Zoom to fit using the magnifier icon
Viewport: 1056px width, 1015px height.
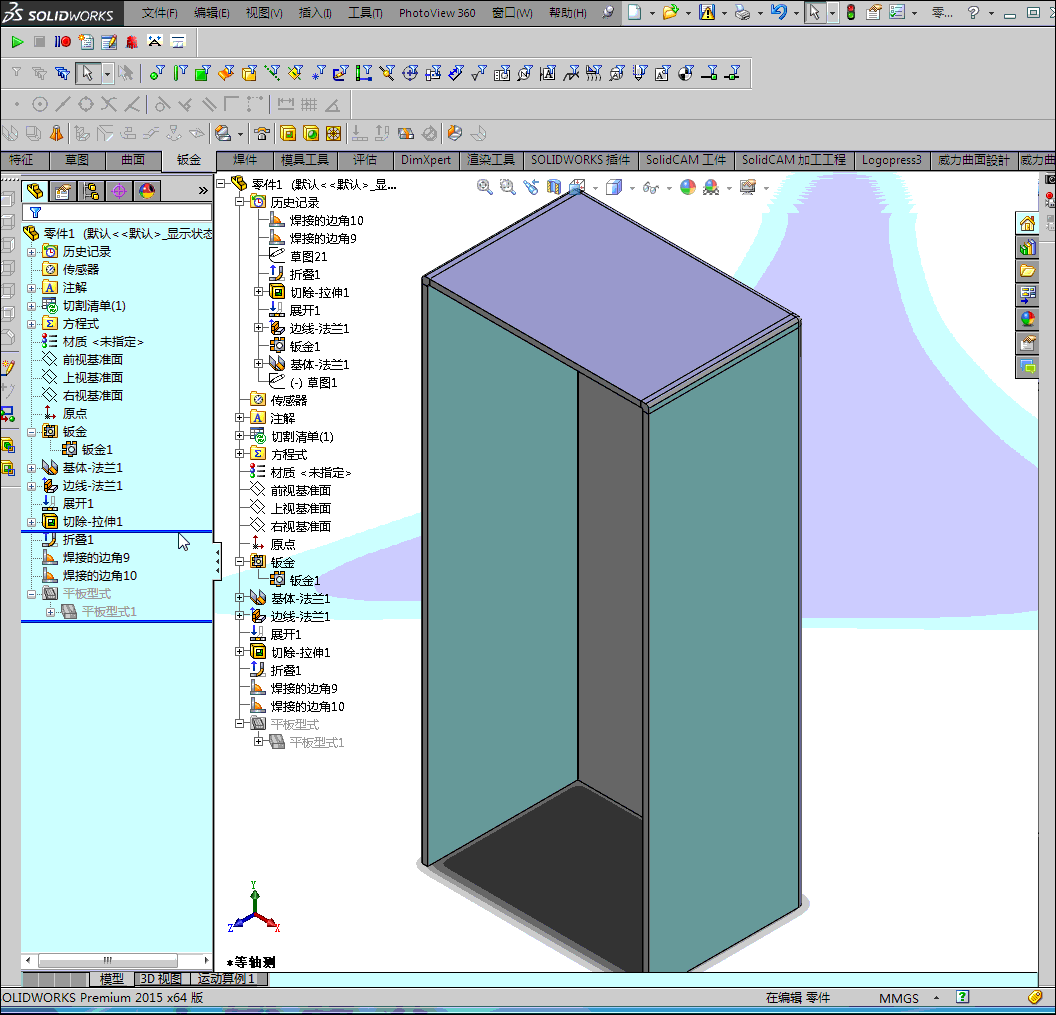[x=484, y=187]
